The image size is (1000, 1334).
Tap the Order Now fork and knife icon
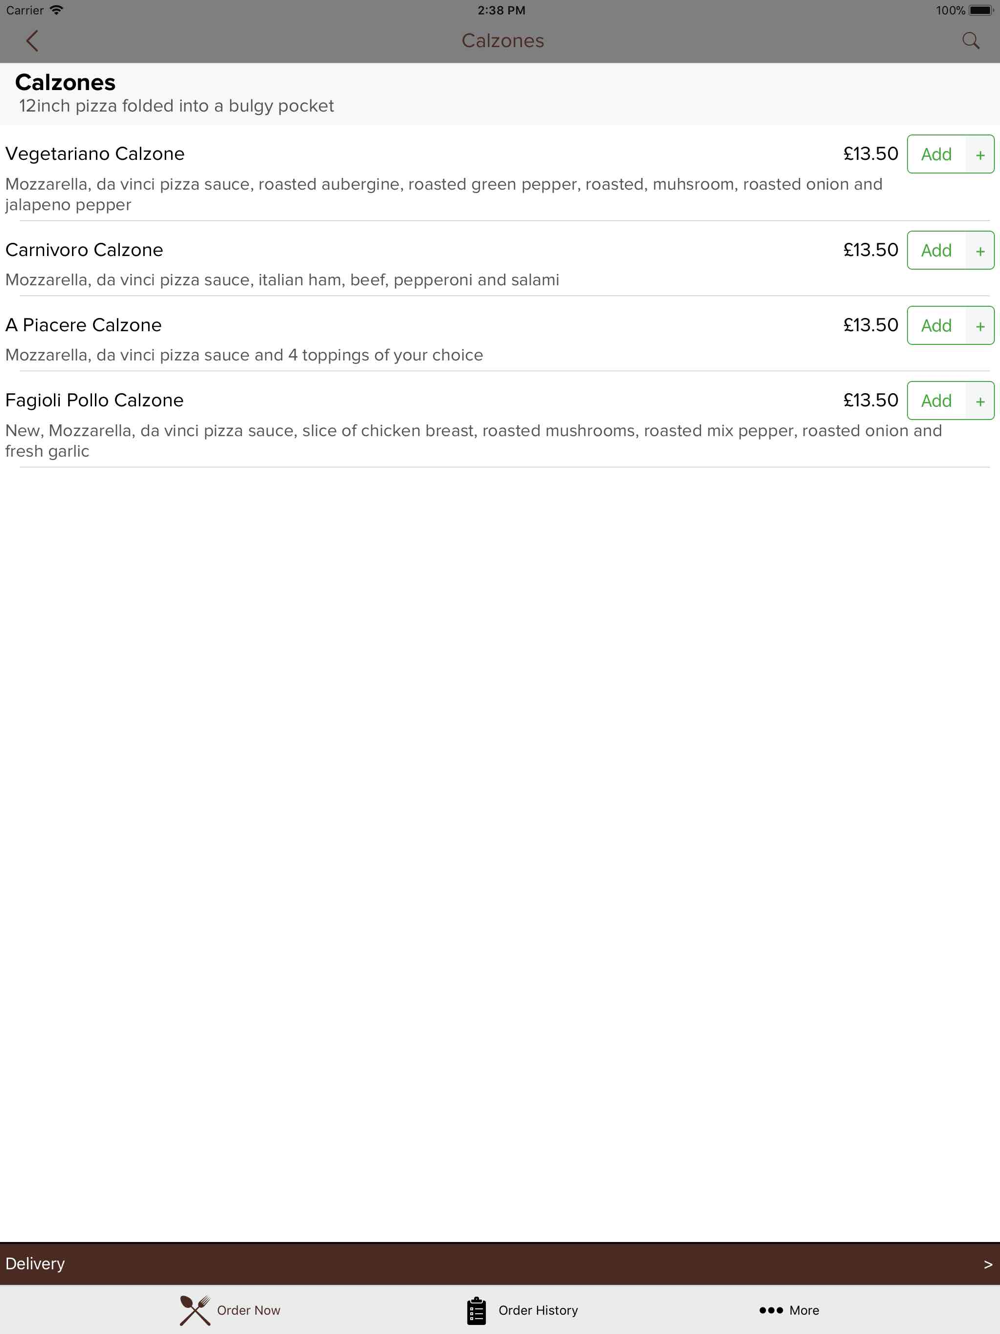click(x=195, y=1310)
